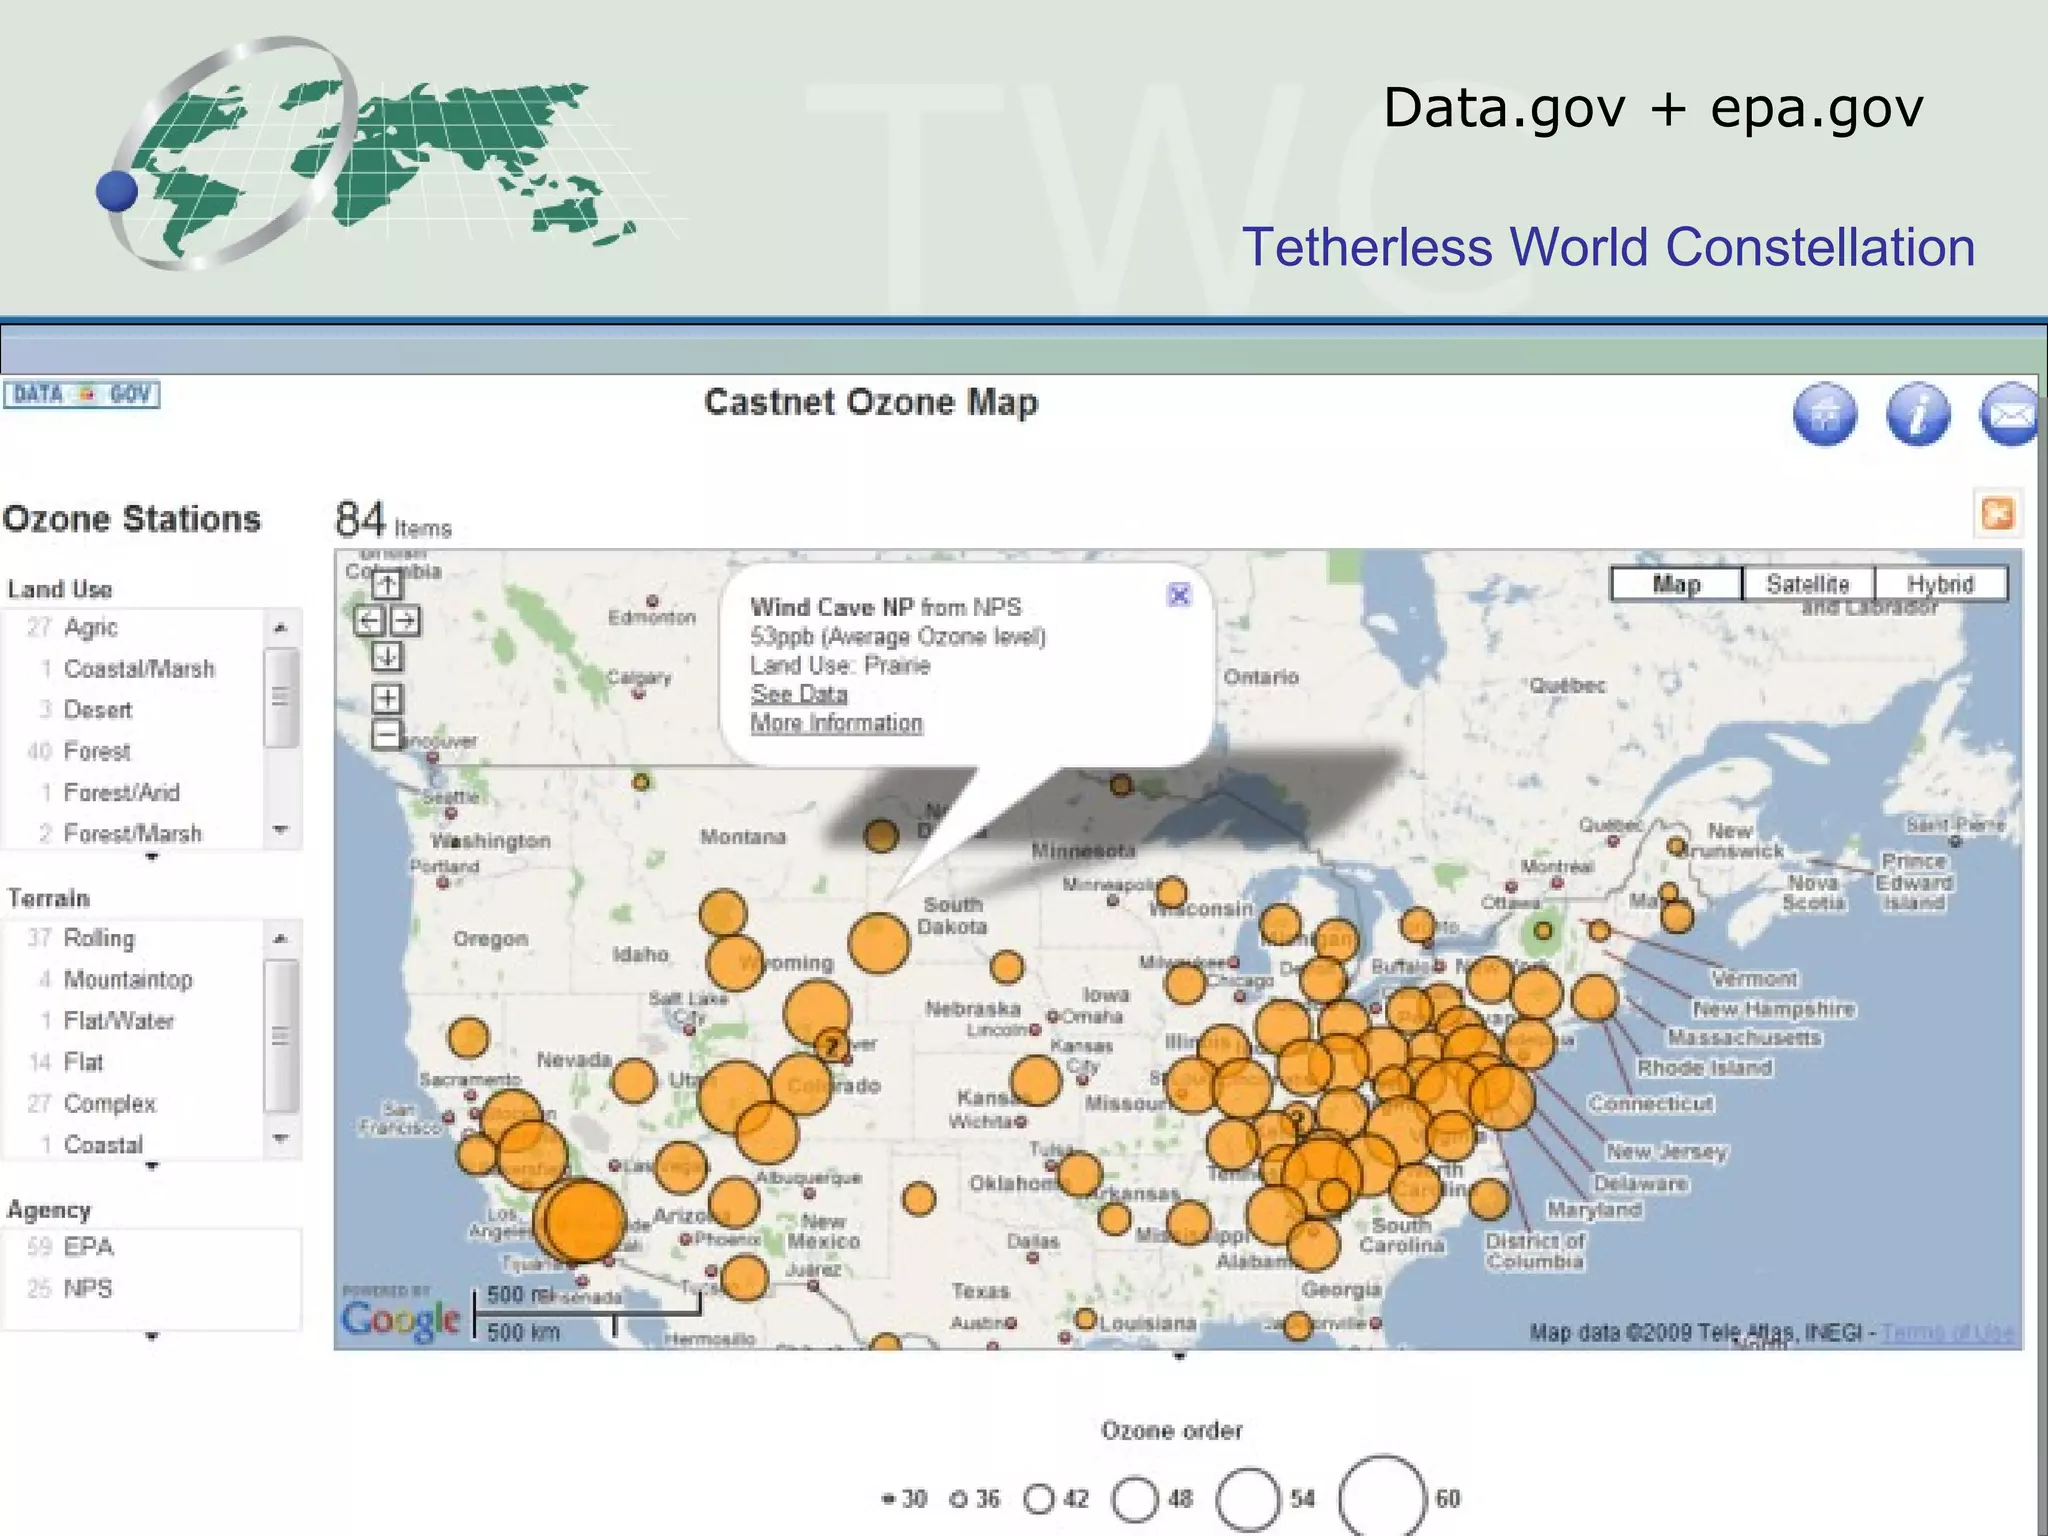Click the blue Home icon button

click(x=1825, y=413)
